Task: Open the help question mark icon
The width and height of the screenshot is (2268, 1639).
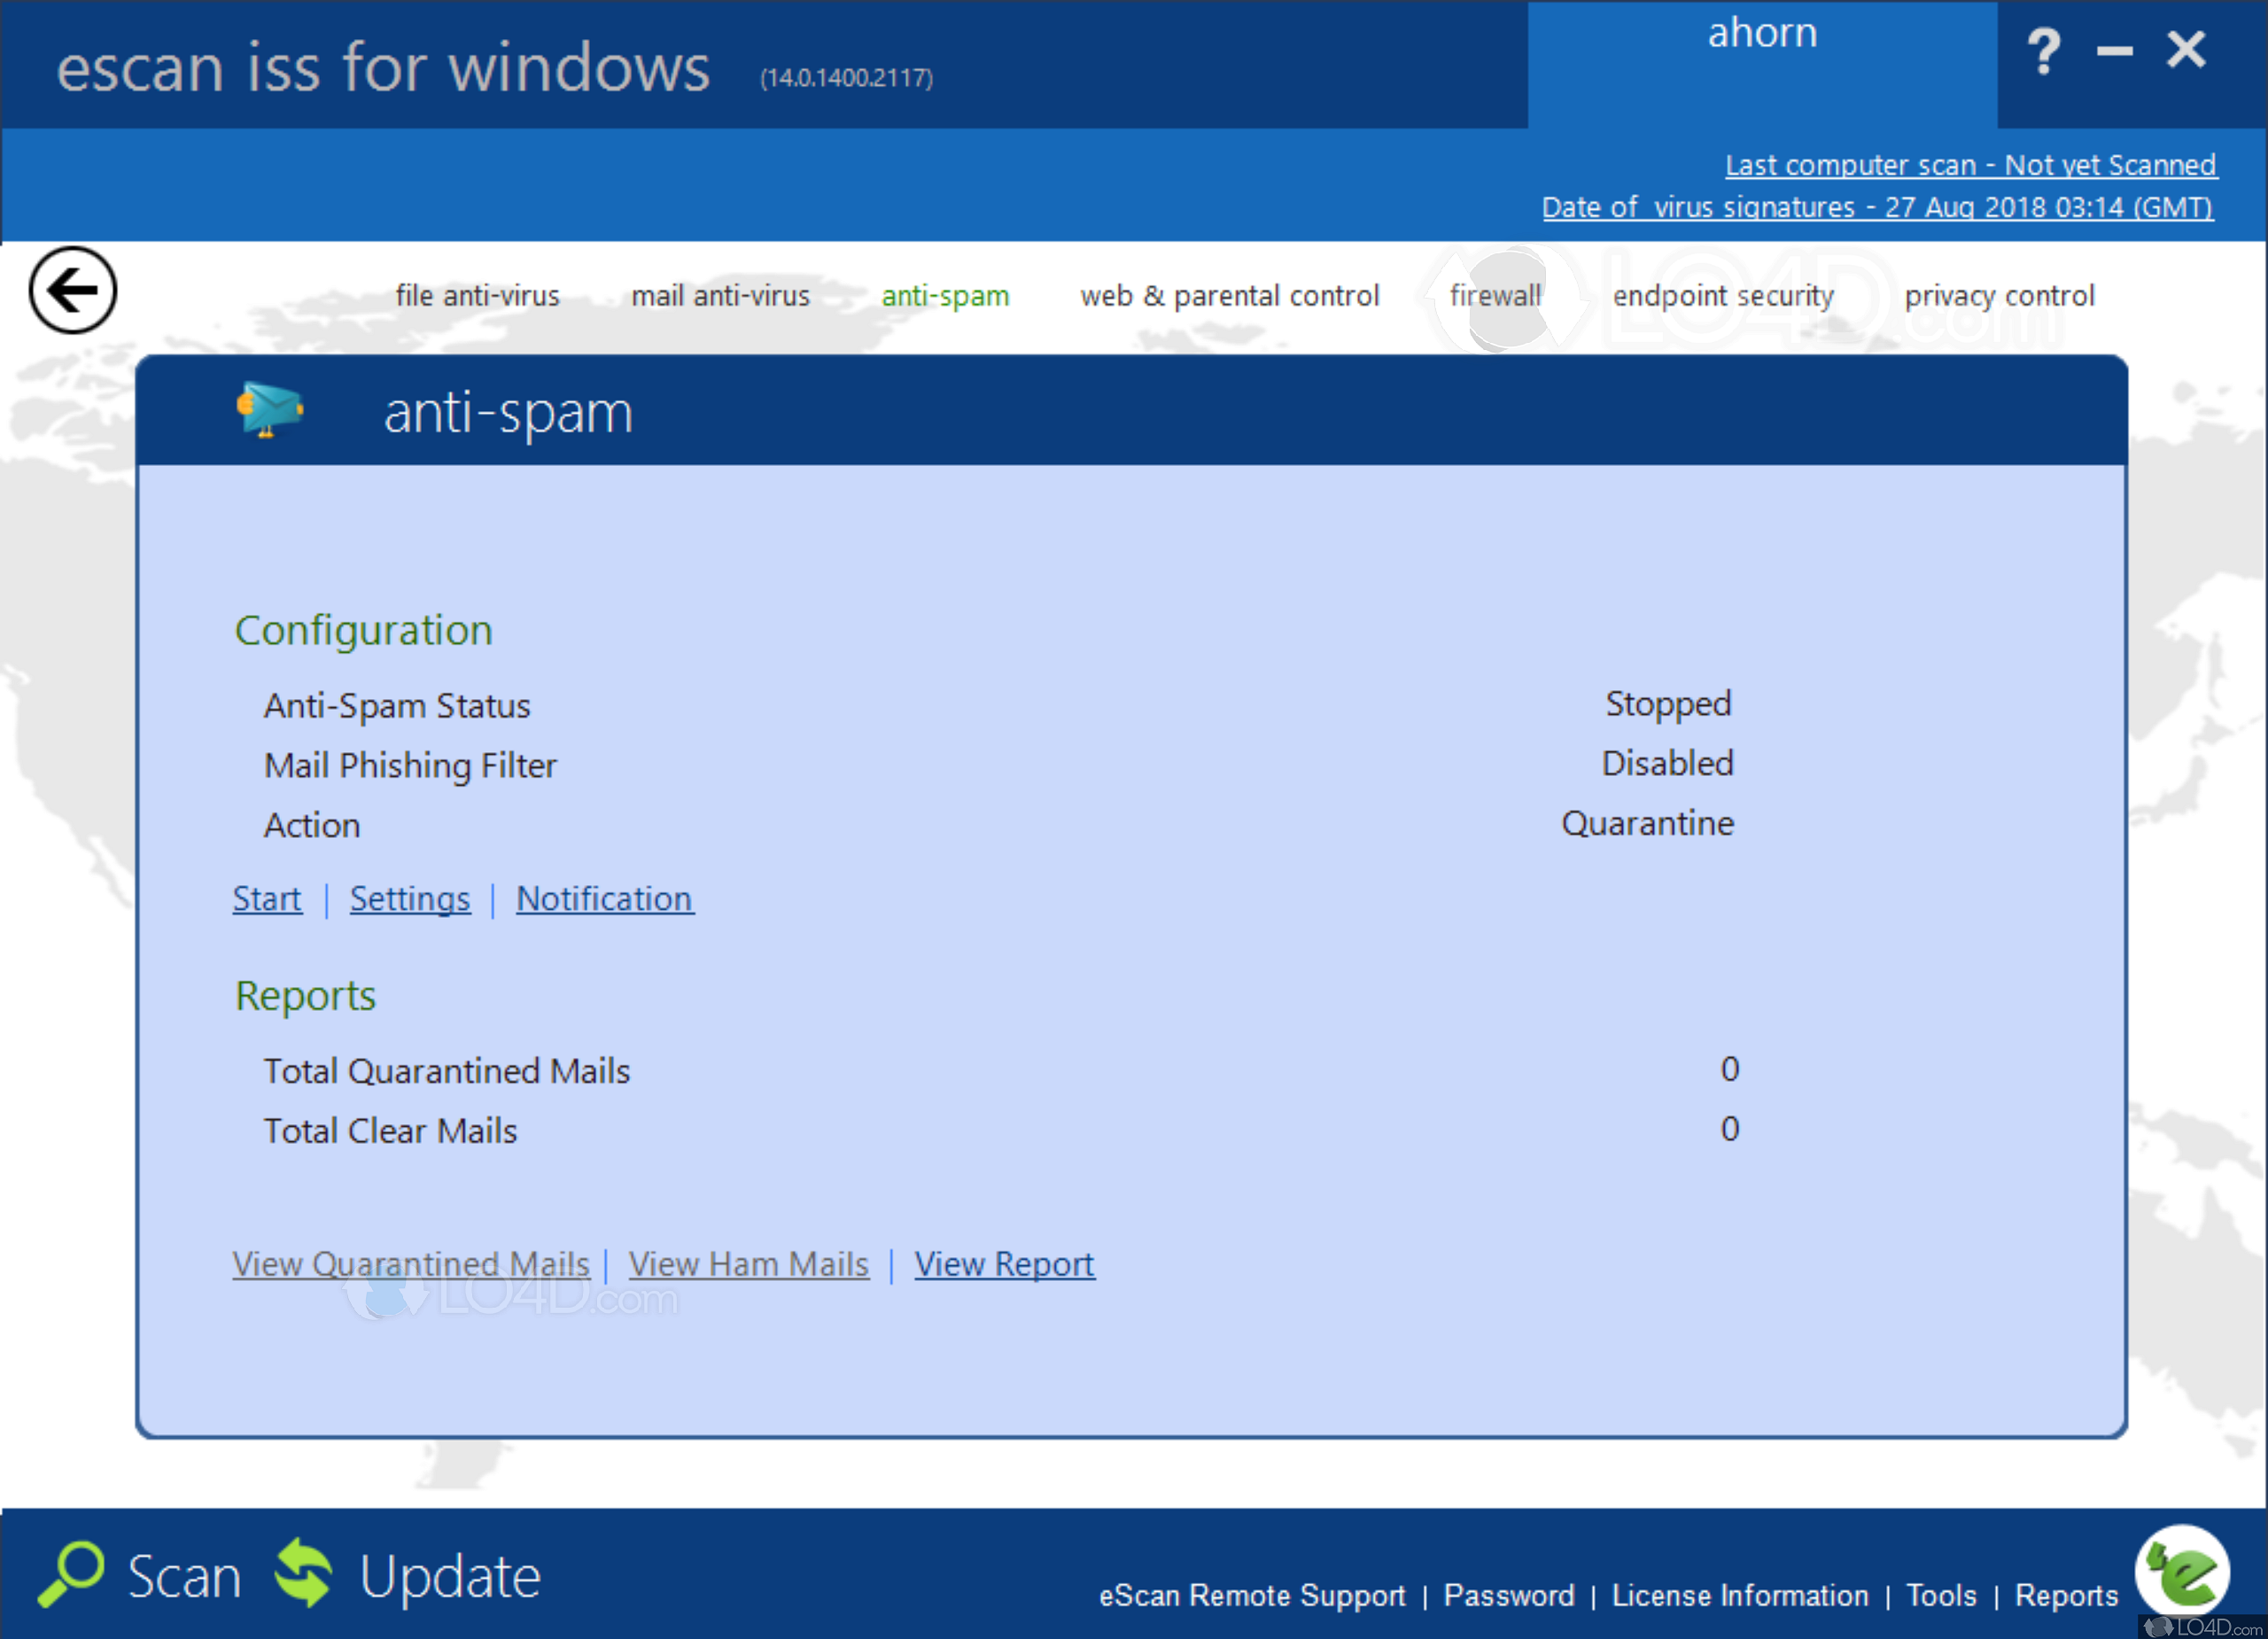Action: [2043, 51]
